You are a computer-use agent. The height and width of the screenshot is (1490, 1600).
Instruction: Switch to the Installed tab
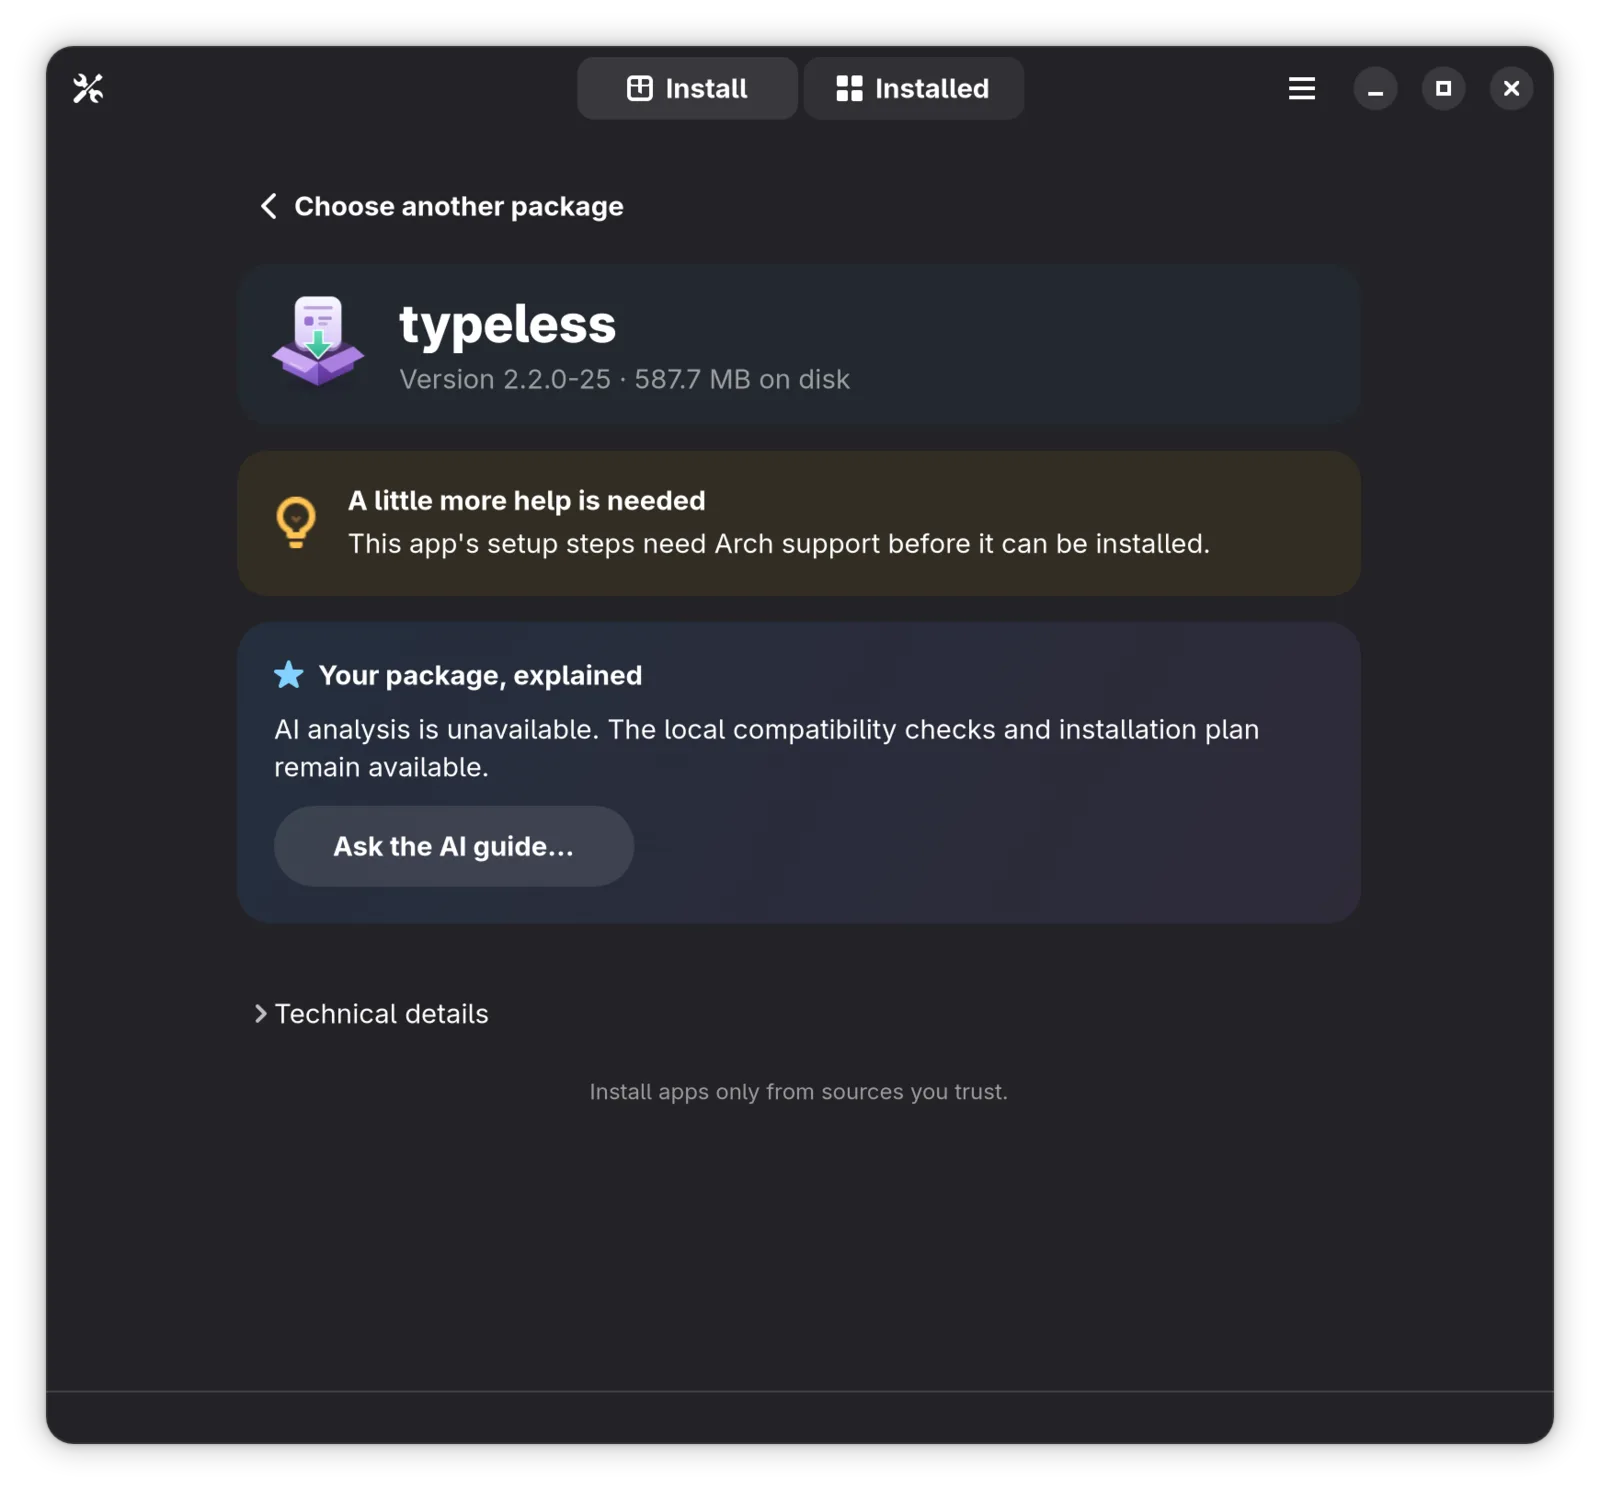913,89
